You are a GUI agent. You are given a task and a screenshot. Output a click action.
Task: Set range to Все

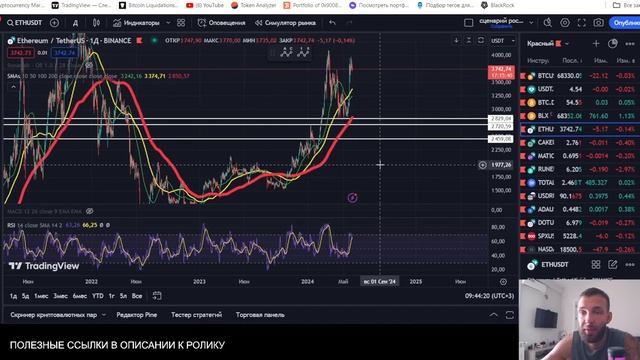tap(137, 296)
